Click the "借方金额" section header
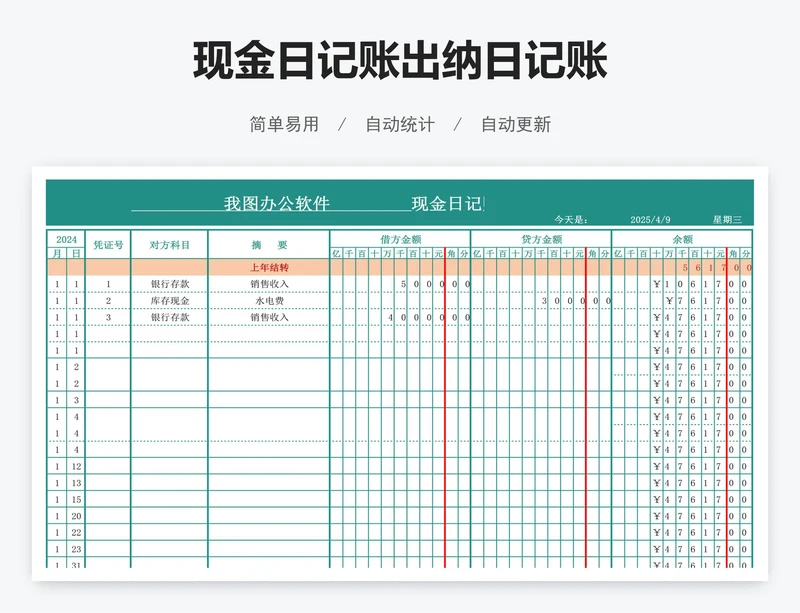 (401, 239)
